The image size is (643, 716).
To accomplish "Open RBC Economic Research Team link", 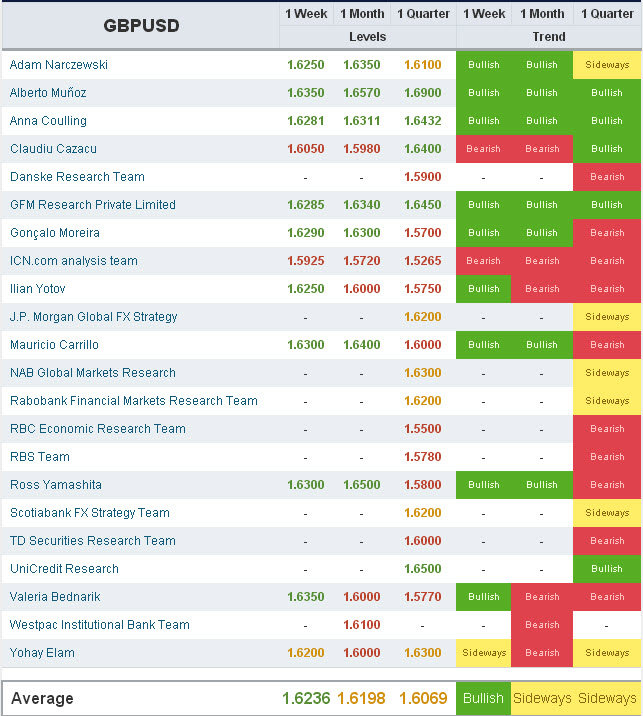I will click(x=98, y=429).
